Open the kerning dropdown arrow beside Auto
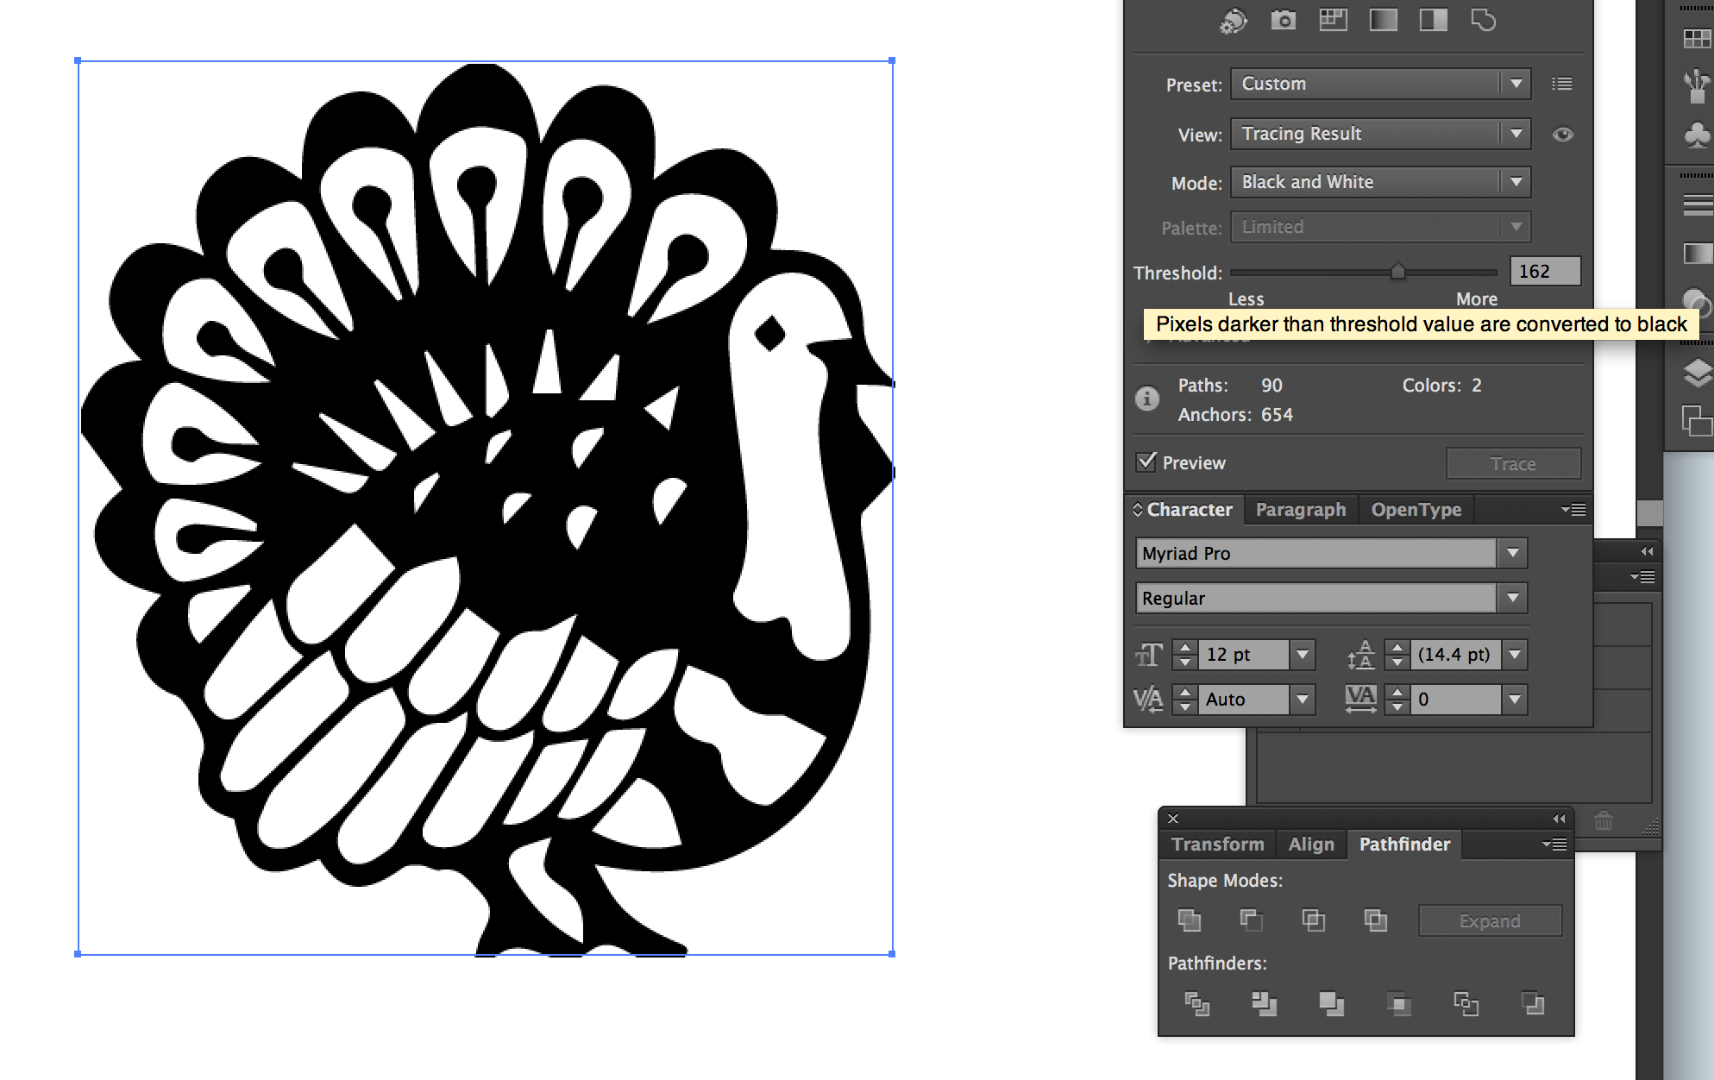The height and width of the screenshot is (1080, 1714). tap(1302, 700)
